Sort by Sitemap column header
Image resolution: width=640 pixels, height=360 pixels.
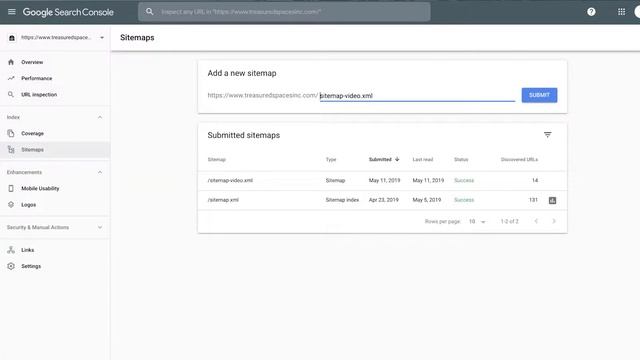[217, 160]
